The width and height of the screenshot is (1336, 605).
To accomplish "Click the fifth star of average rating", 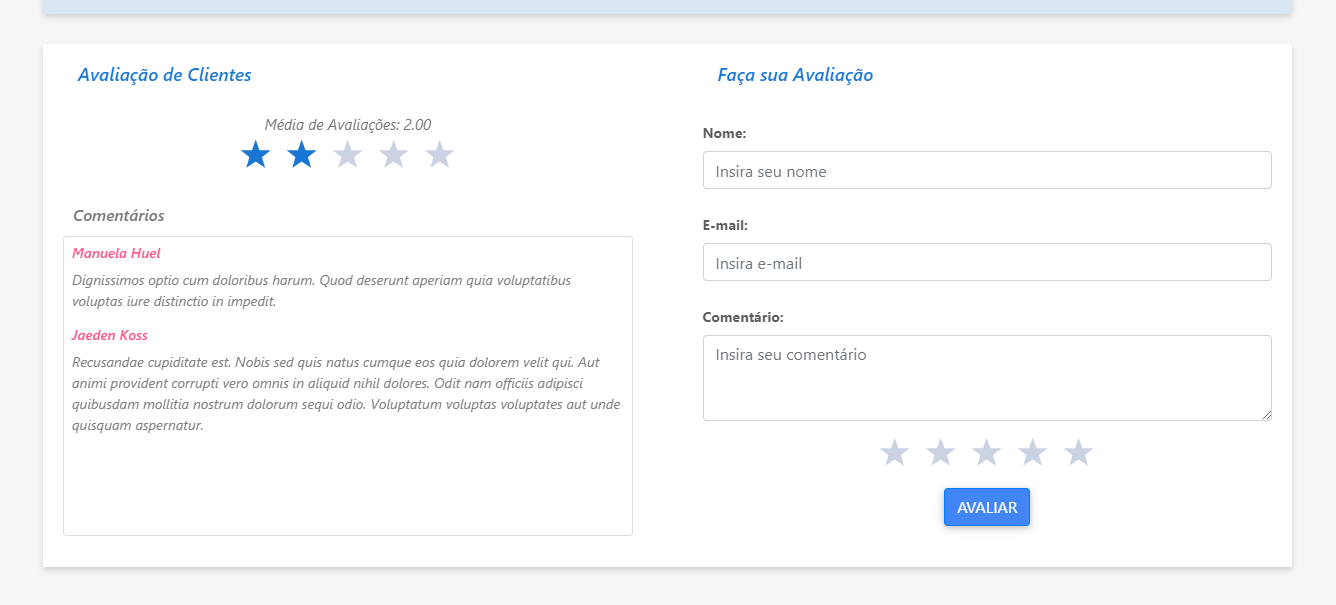I will coord(440,155).
